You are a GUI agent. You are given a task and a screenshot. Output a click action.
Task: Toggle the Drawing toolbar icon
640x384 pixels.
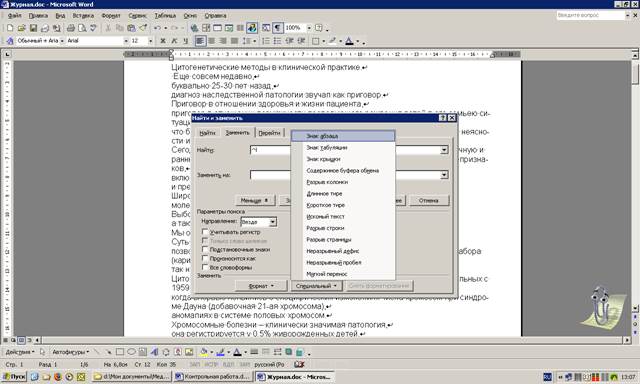[252, 28]
